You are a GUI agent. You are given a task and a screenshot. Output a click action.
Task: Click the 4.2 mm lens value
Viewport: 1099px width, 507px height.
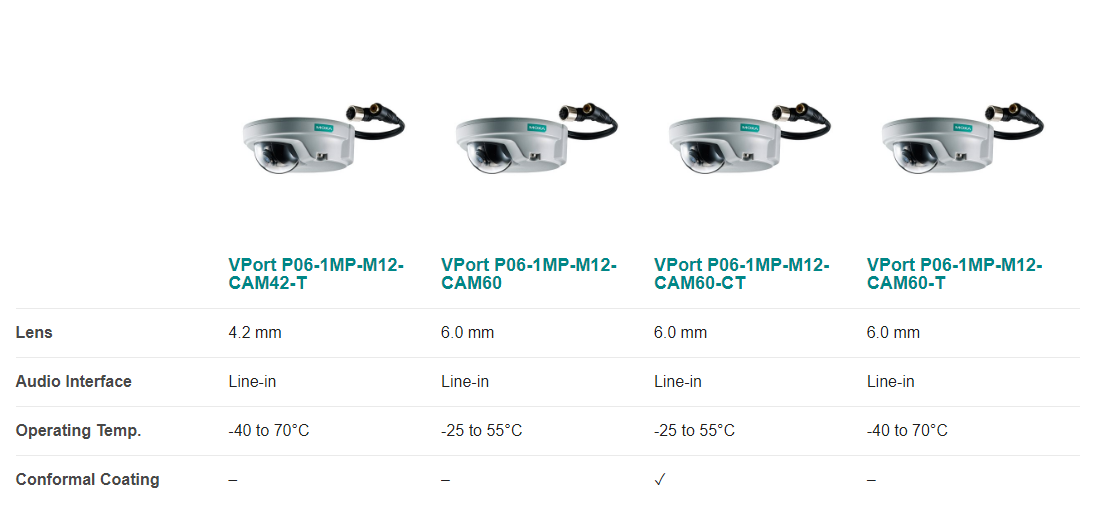255,332
